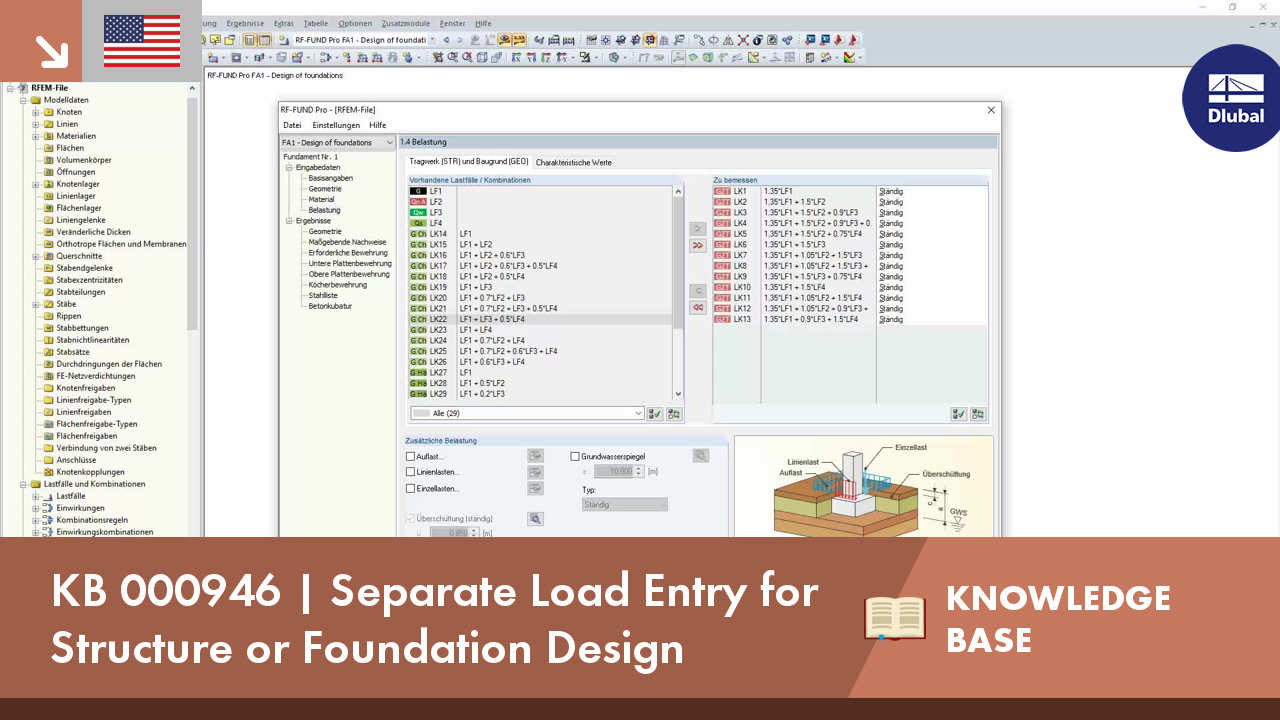Click the magnifier icon next to Überschüttung
1280x720 pixels.
click(x=535, y=519)
